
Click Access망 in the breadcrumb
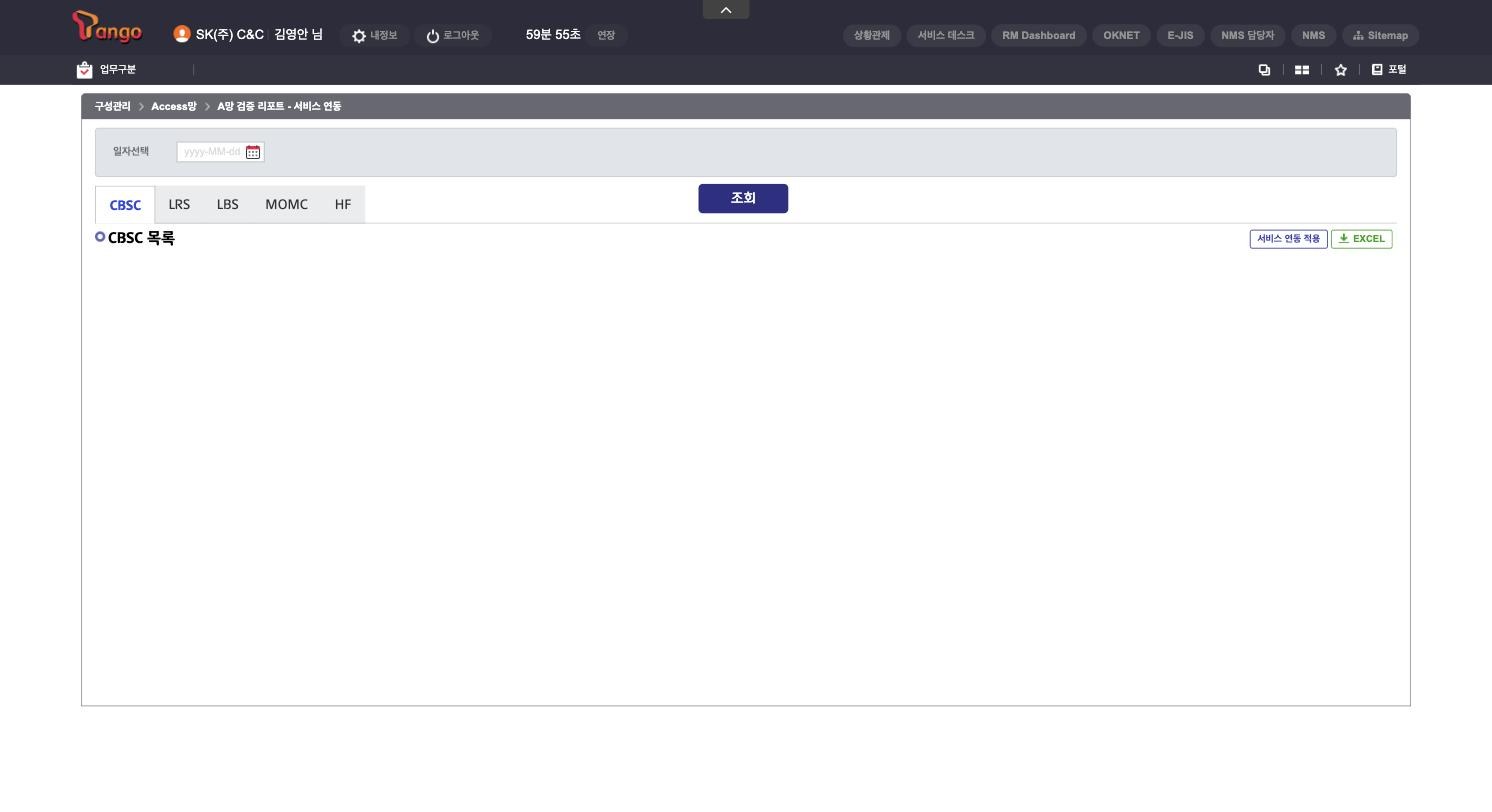point(174,106)
